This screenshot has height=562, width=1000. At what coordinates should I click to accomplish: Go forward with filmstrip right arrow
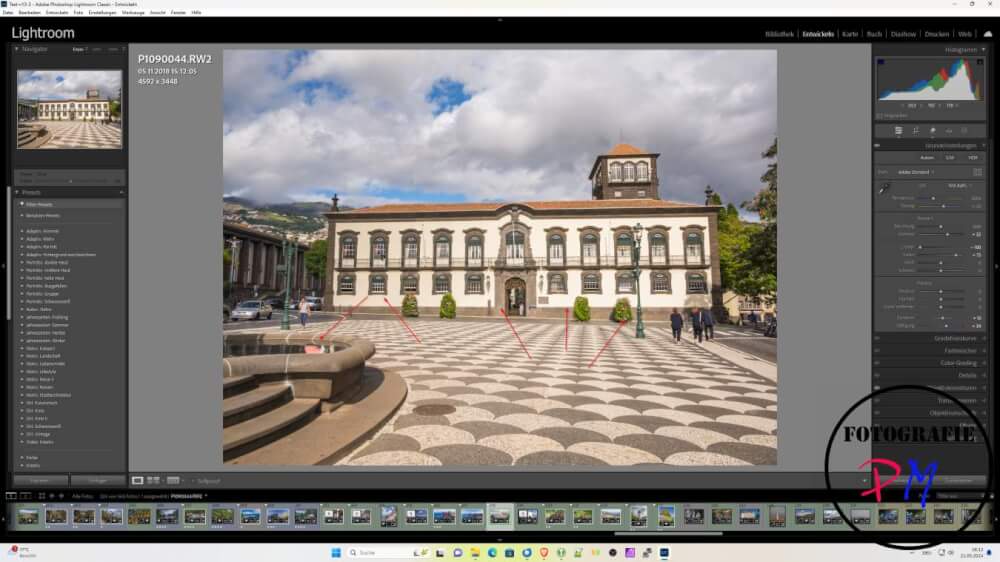pyautogui.click(x=61, y=496)
